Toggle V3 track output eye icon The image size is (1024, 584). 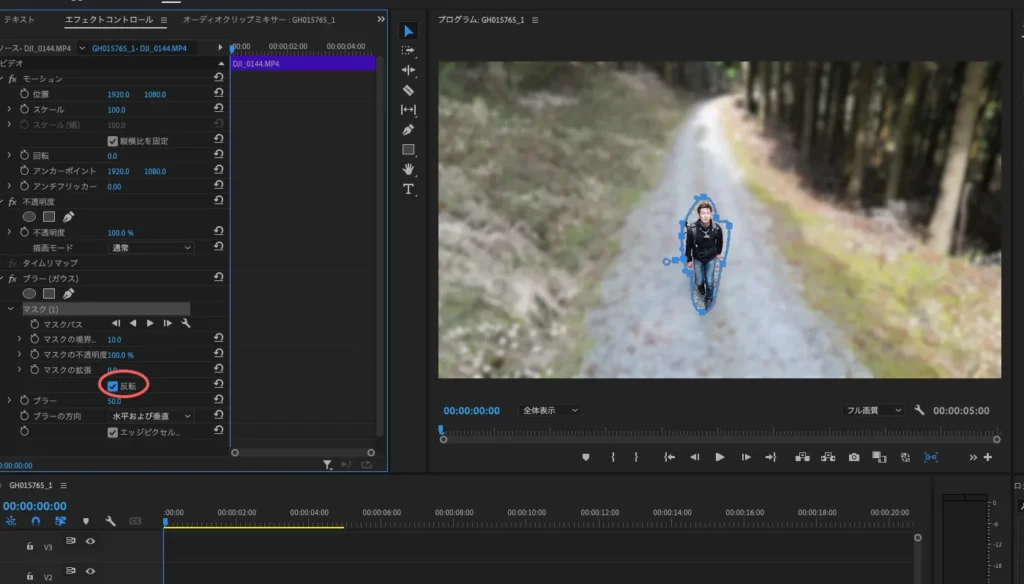pyautogui.click(x=90, y=541)
